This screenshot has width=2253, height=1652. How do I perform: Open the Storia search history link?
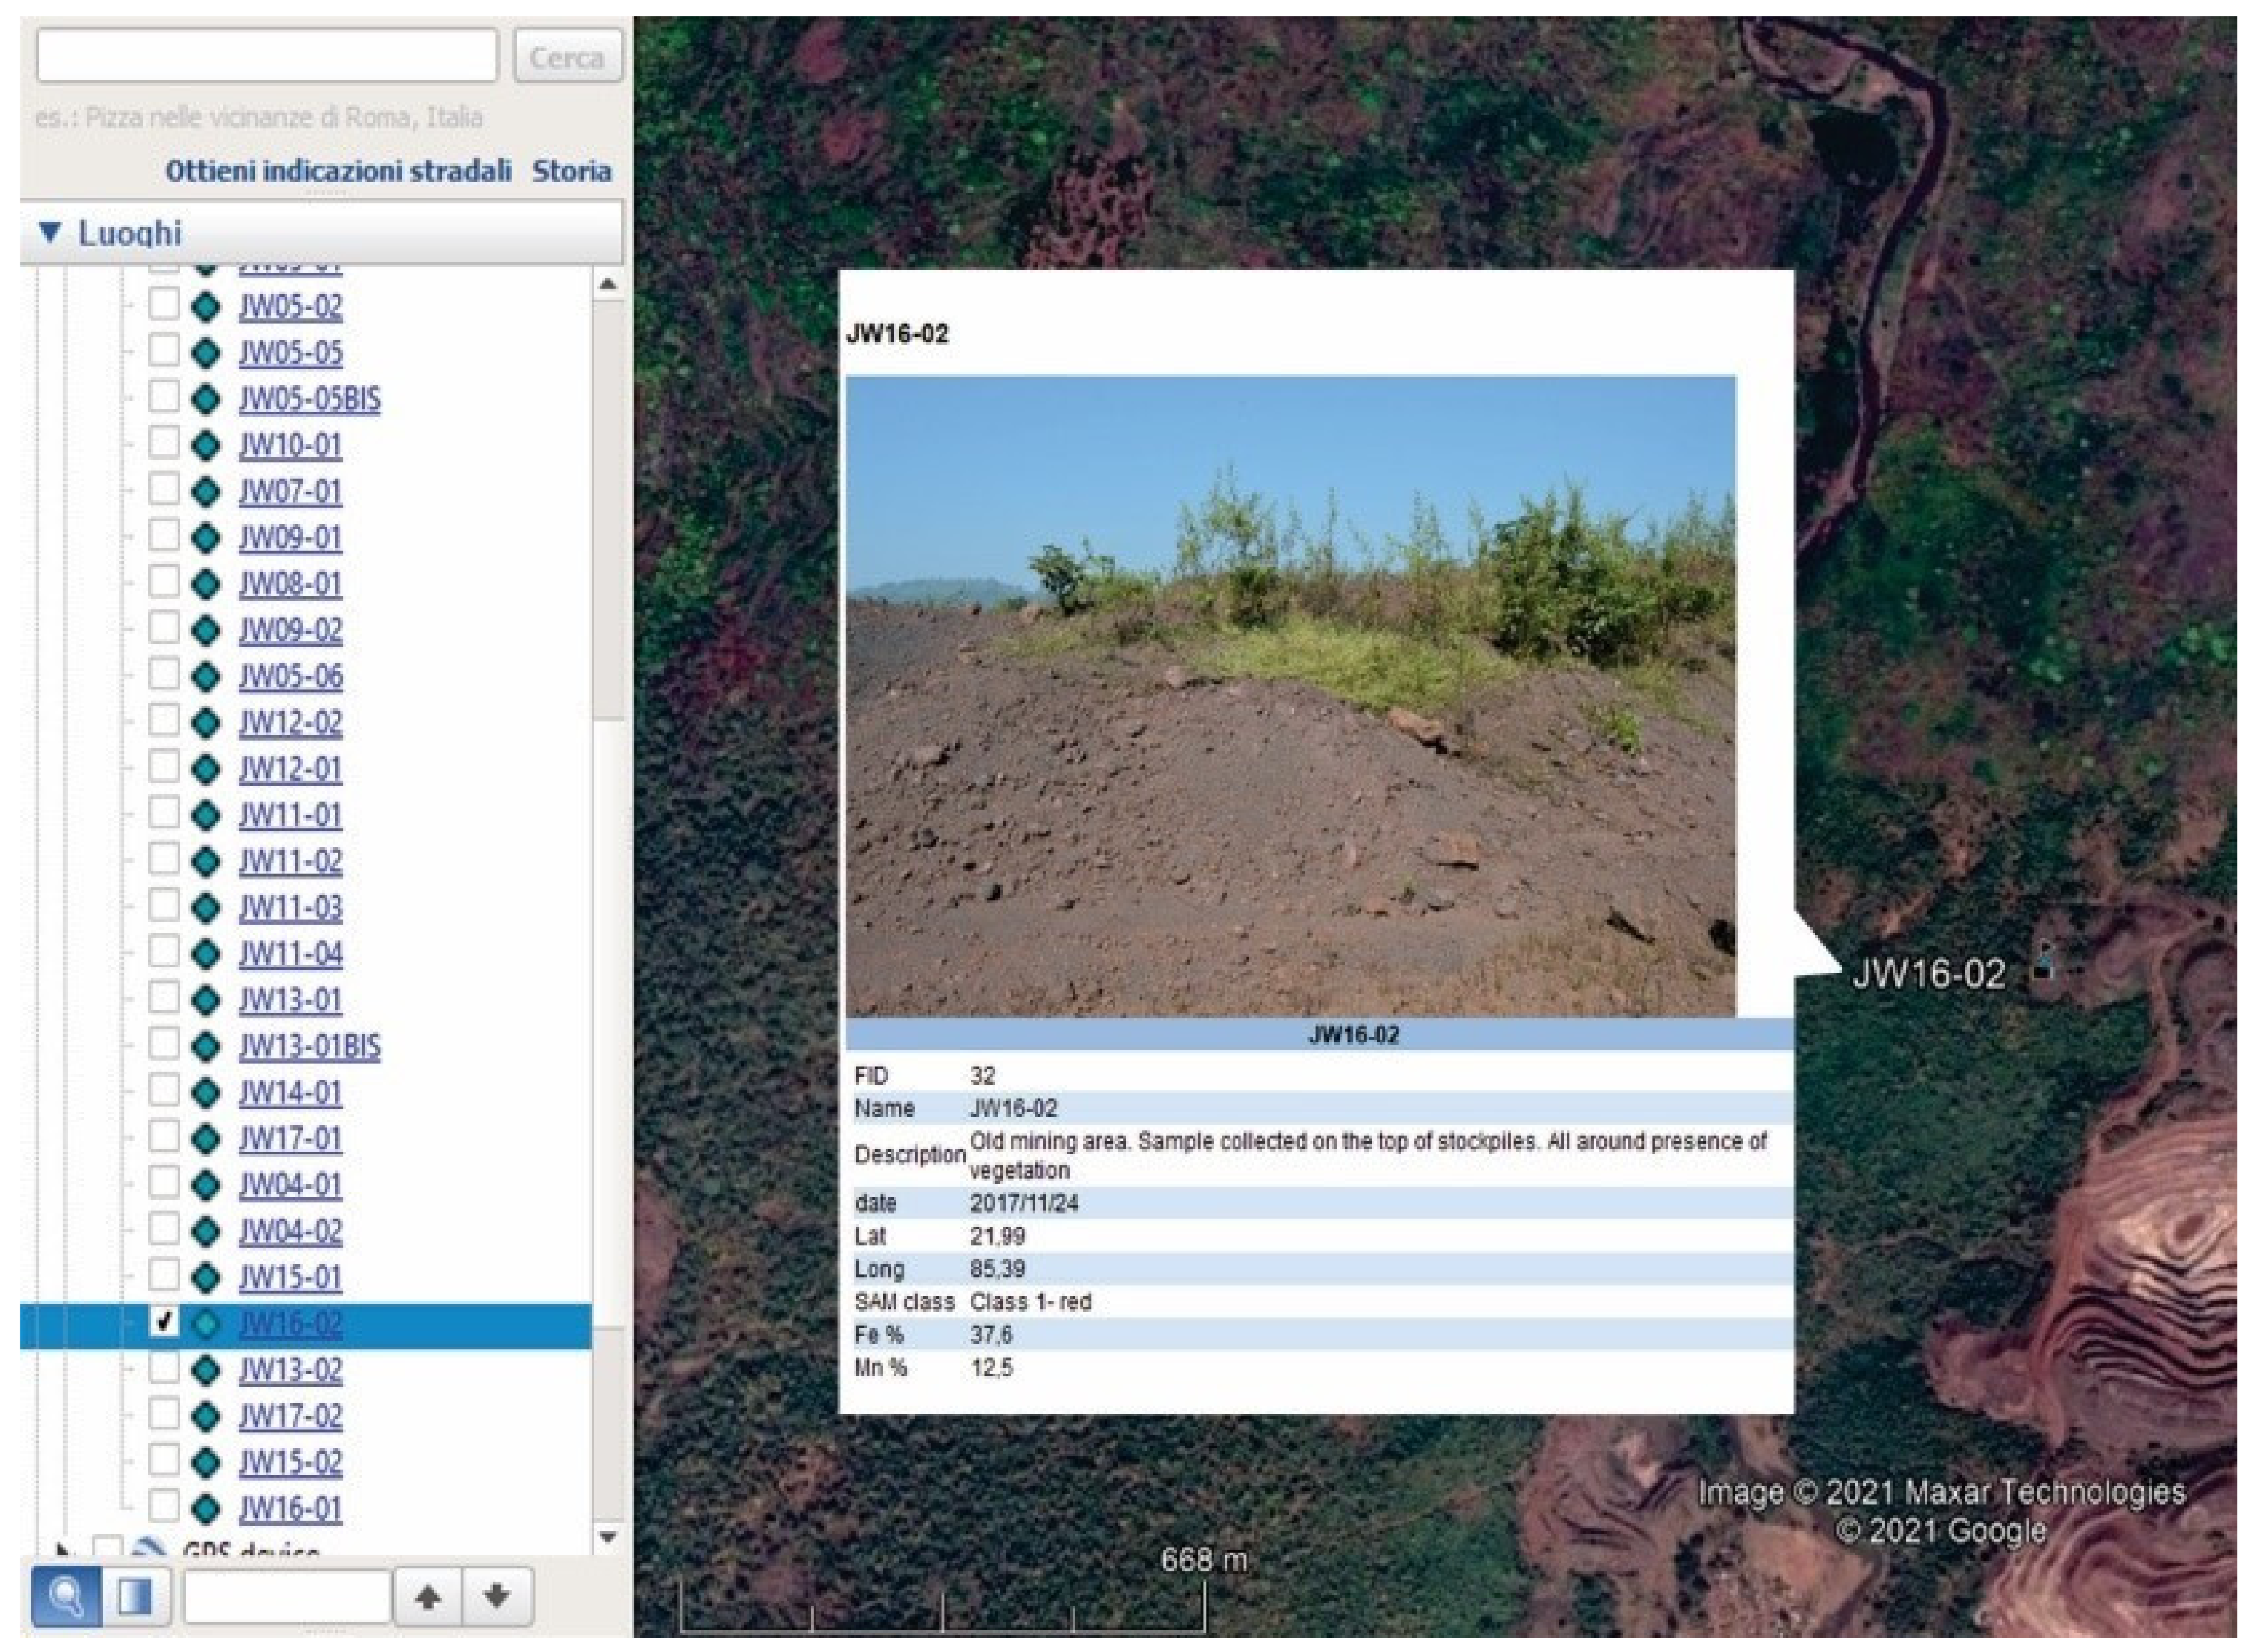[x=571, y=171]
